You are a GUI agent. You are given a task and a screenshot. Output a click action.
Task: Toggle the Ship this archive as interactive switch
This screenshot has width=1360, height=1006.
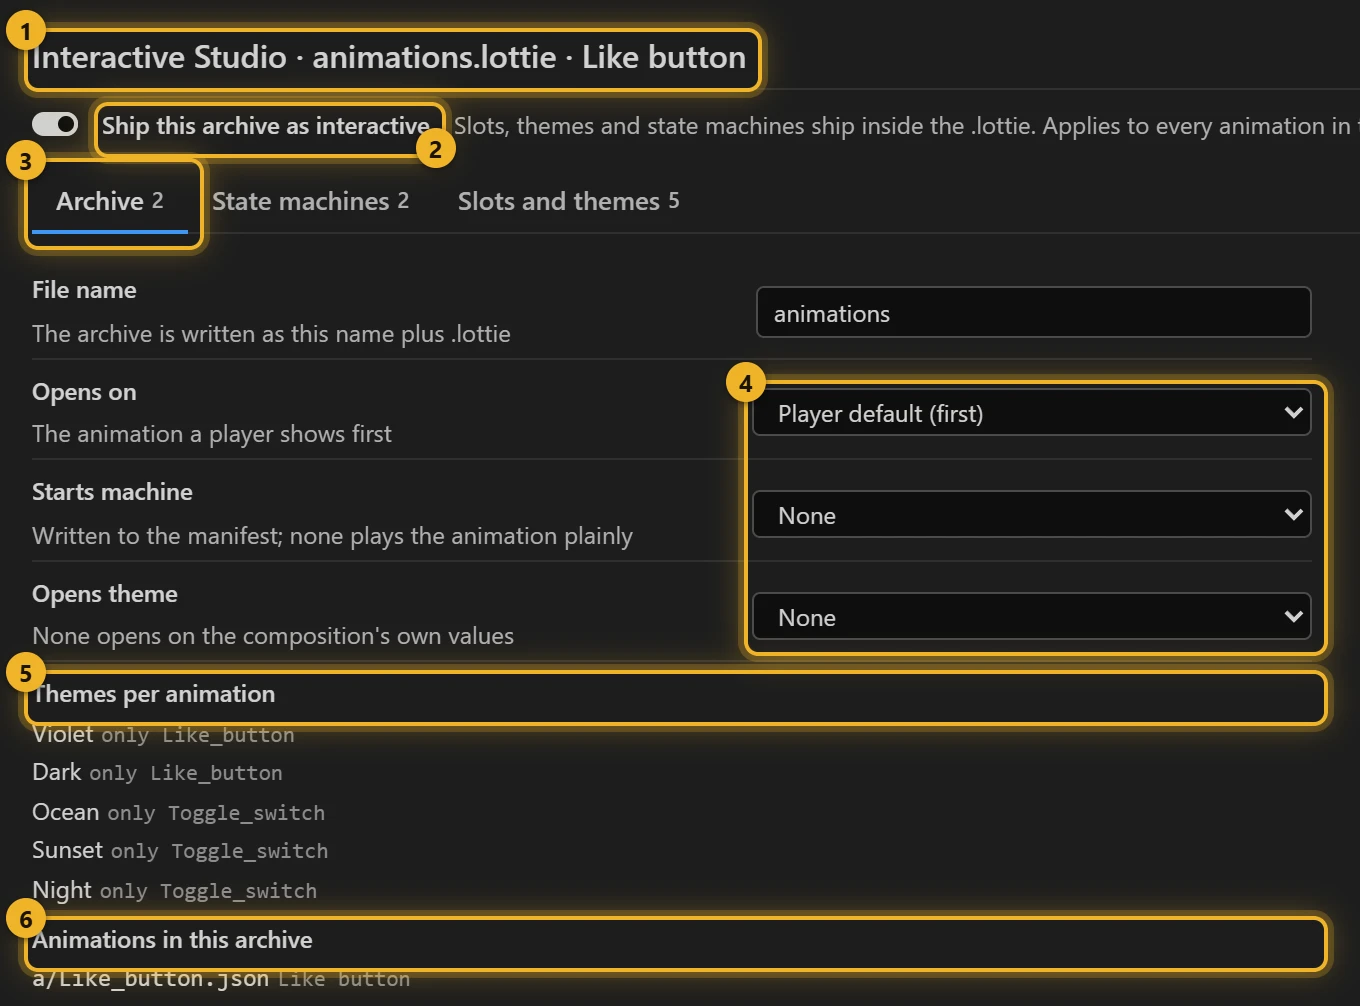pos(55,124)
